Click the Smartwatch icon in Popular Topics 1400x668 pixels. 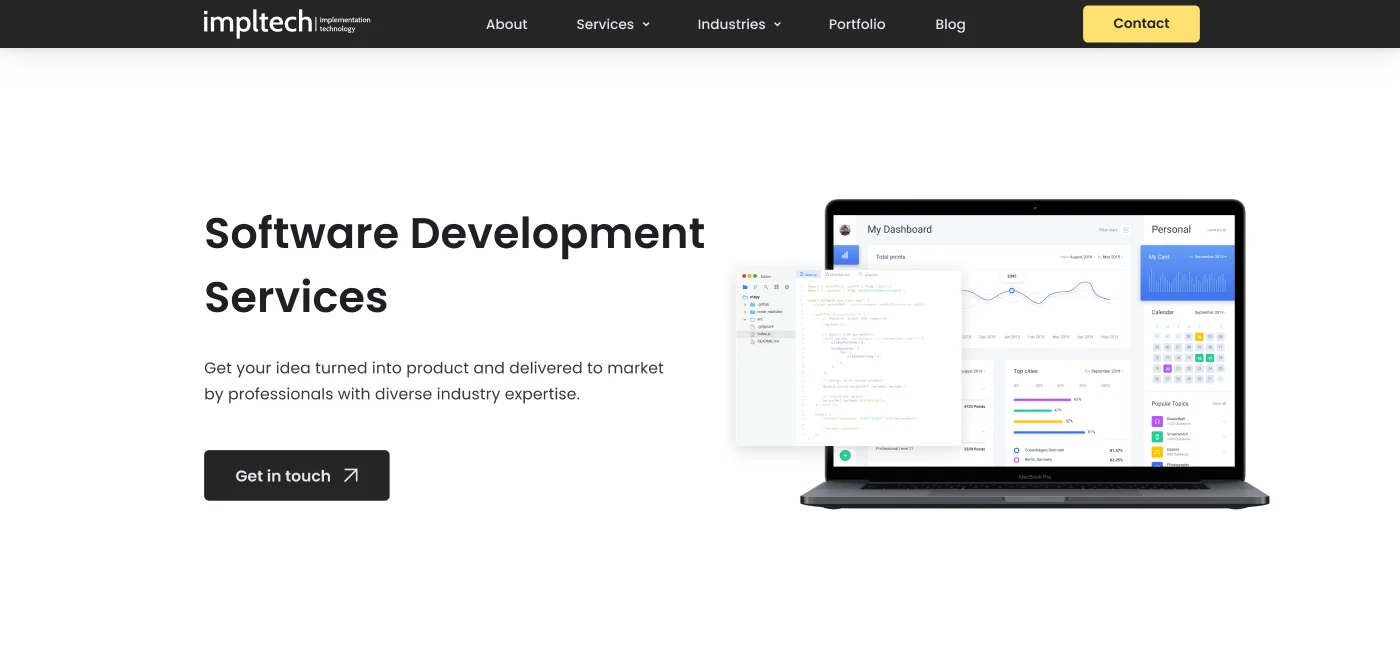coord(1157,436)
